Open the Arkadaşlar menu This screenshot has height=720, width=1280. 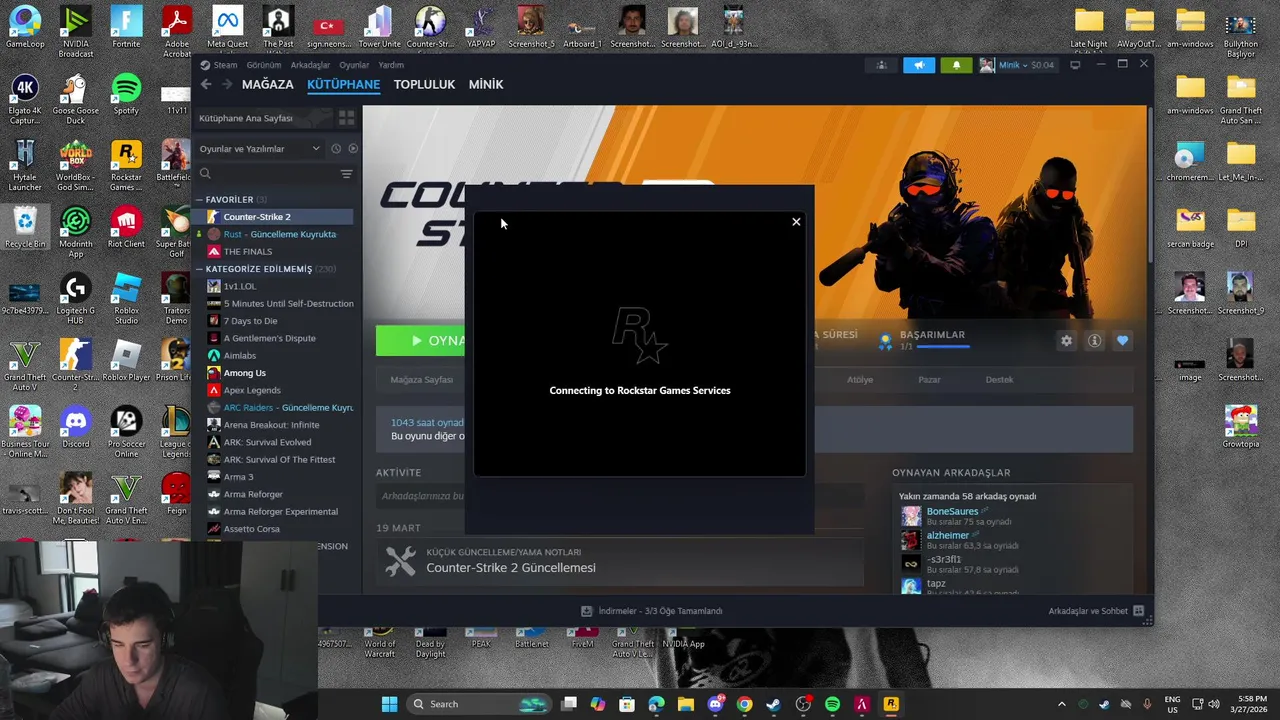click(x=310, y=65)
